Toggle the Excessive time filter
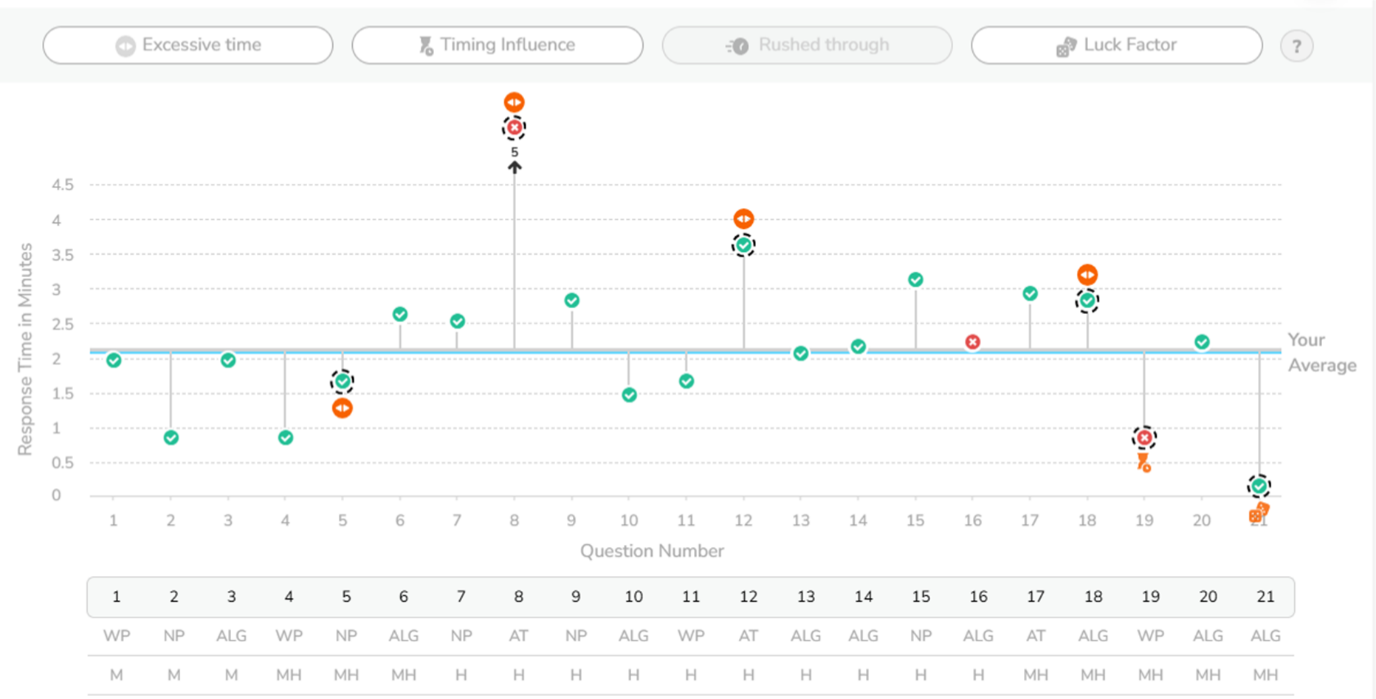Viewport: 1376px width, 699px height. click(x=188, y=45)
